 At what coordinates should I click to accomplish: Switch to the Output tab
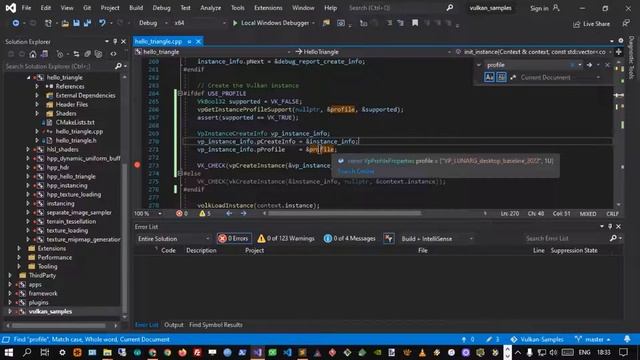point(173,325)
